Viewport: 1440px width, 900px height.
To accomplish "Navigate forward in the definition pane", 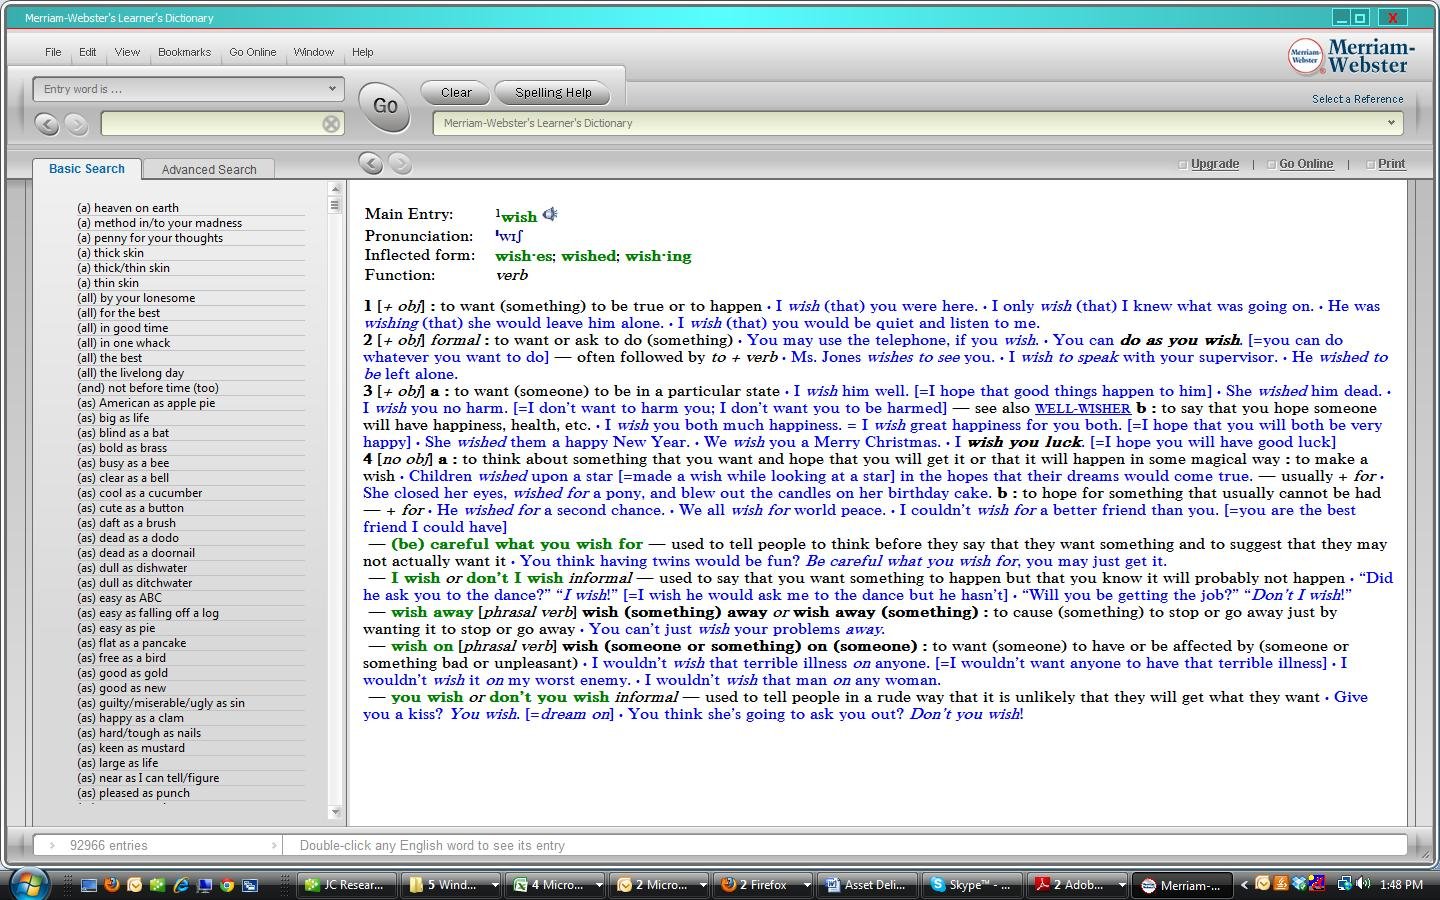I will 400,163.
